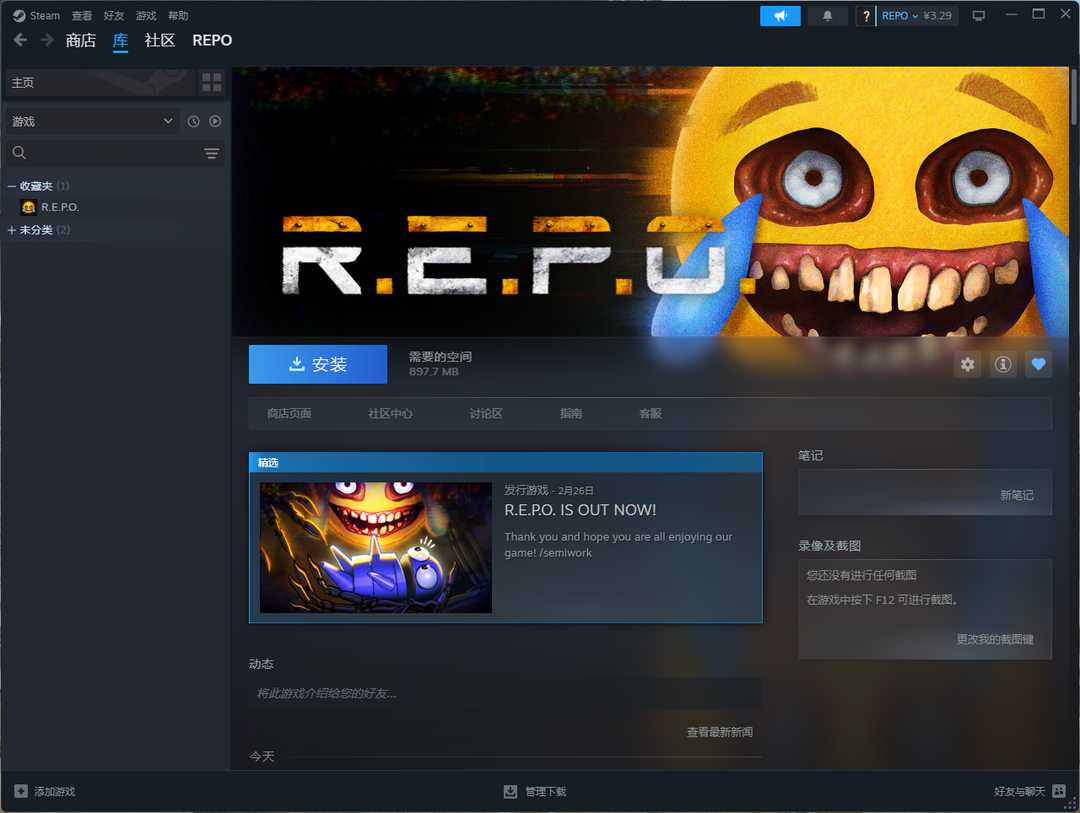The height and width of the screenshot is (813, 1080).
Task: Click the grid view icon beside 主页
Action: point(211,82)
